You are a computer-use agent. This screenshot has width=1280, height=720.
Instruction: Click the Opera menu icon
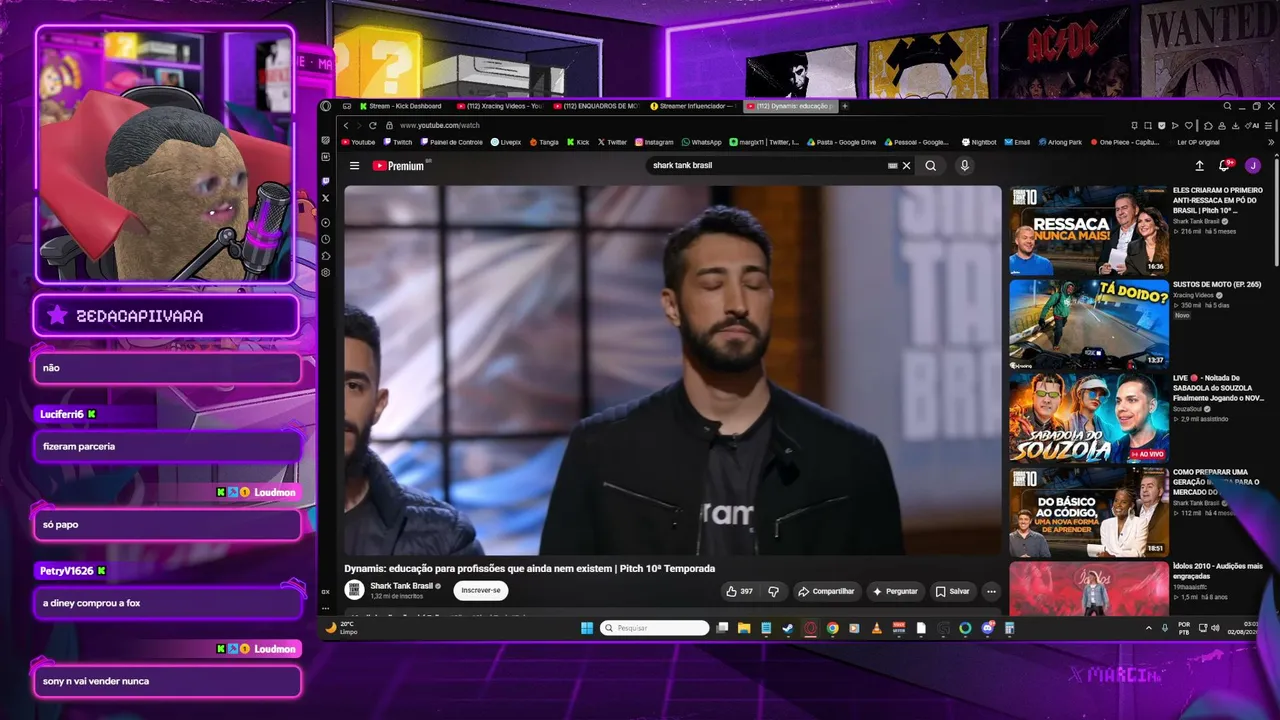coord(326,106)
